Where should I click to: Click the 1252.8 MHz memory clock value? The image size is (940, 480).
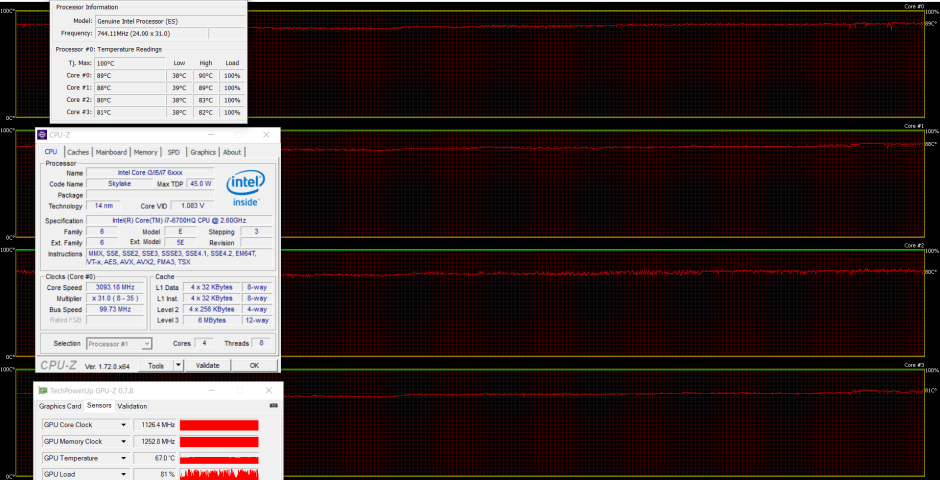(x=155, y=442)
